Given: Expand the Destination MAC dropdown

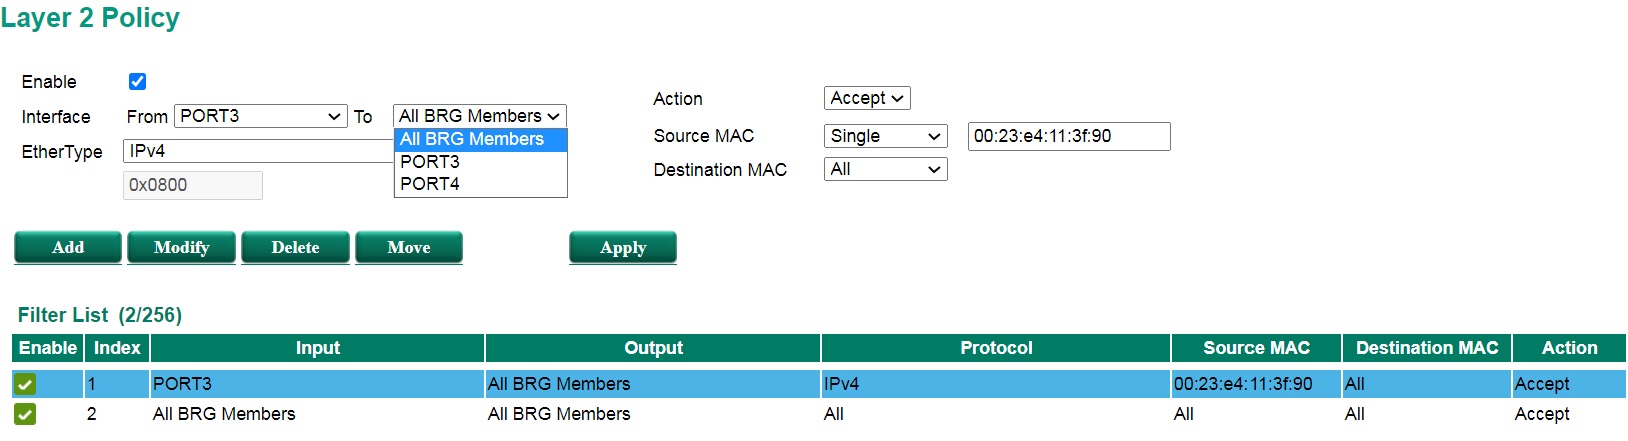Looking at the screenshot, I should coord(886,170).
